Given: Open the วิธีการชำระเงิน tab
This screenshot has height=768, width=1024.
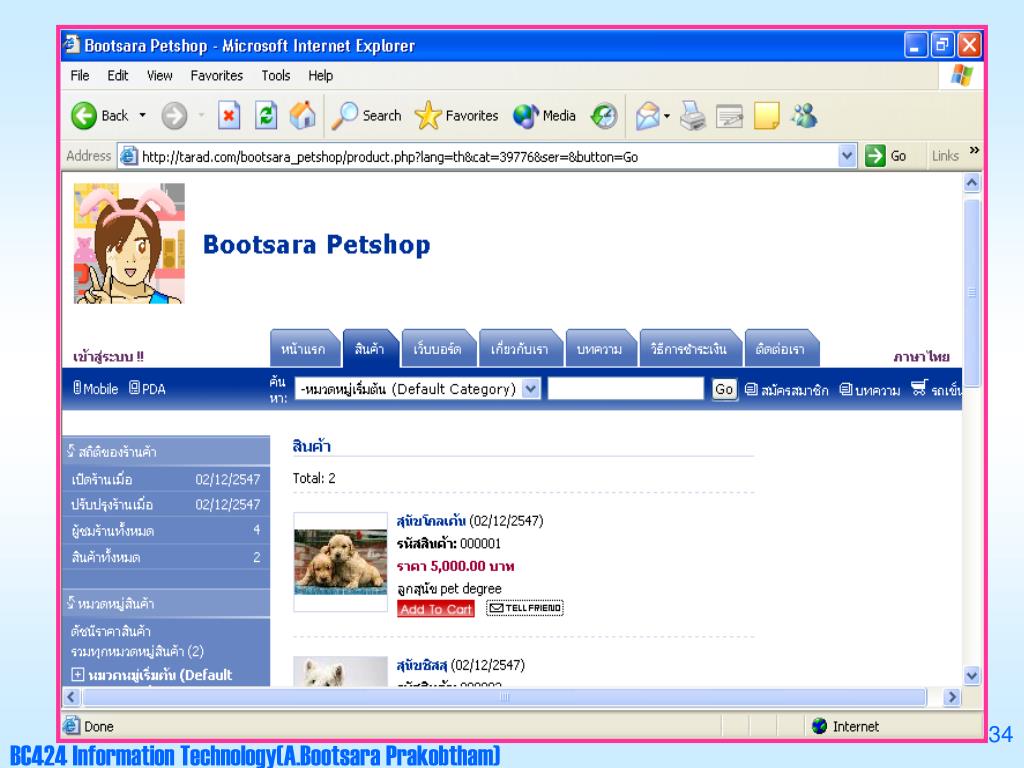Looking at the screenshot, I should click(689, 348).
